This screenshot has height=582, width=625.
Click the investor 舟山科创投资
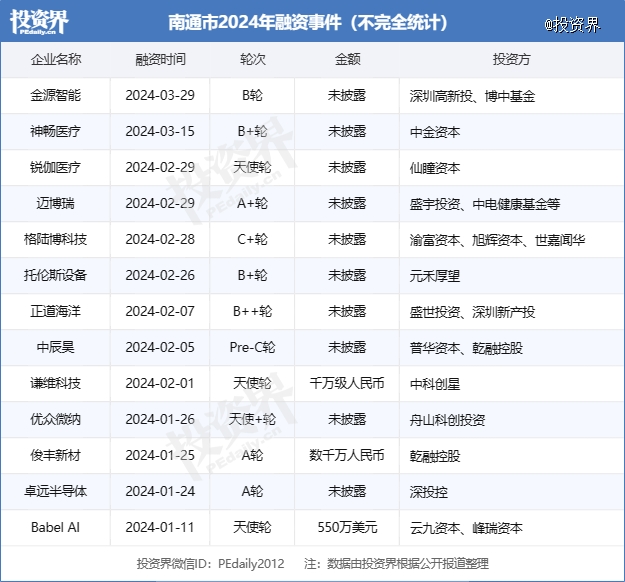coord(447,420)
